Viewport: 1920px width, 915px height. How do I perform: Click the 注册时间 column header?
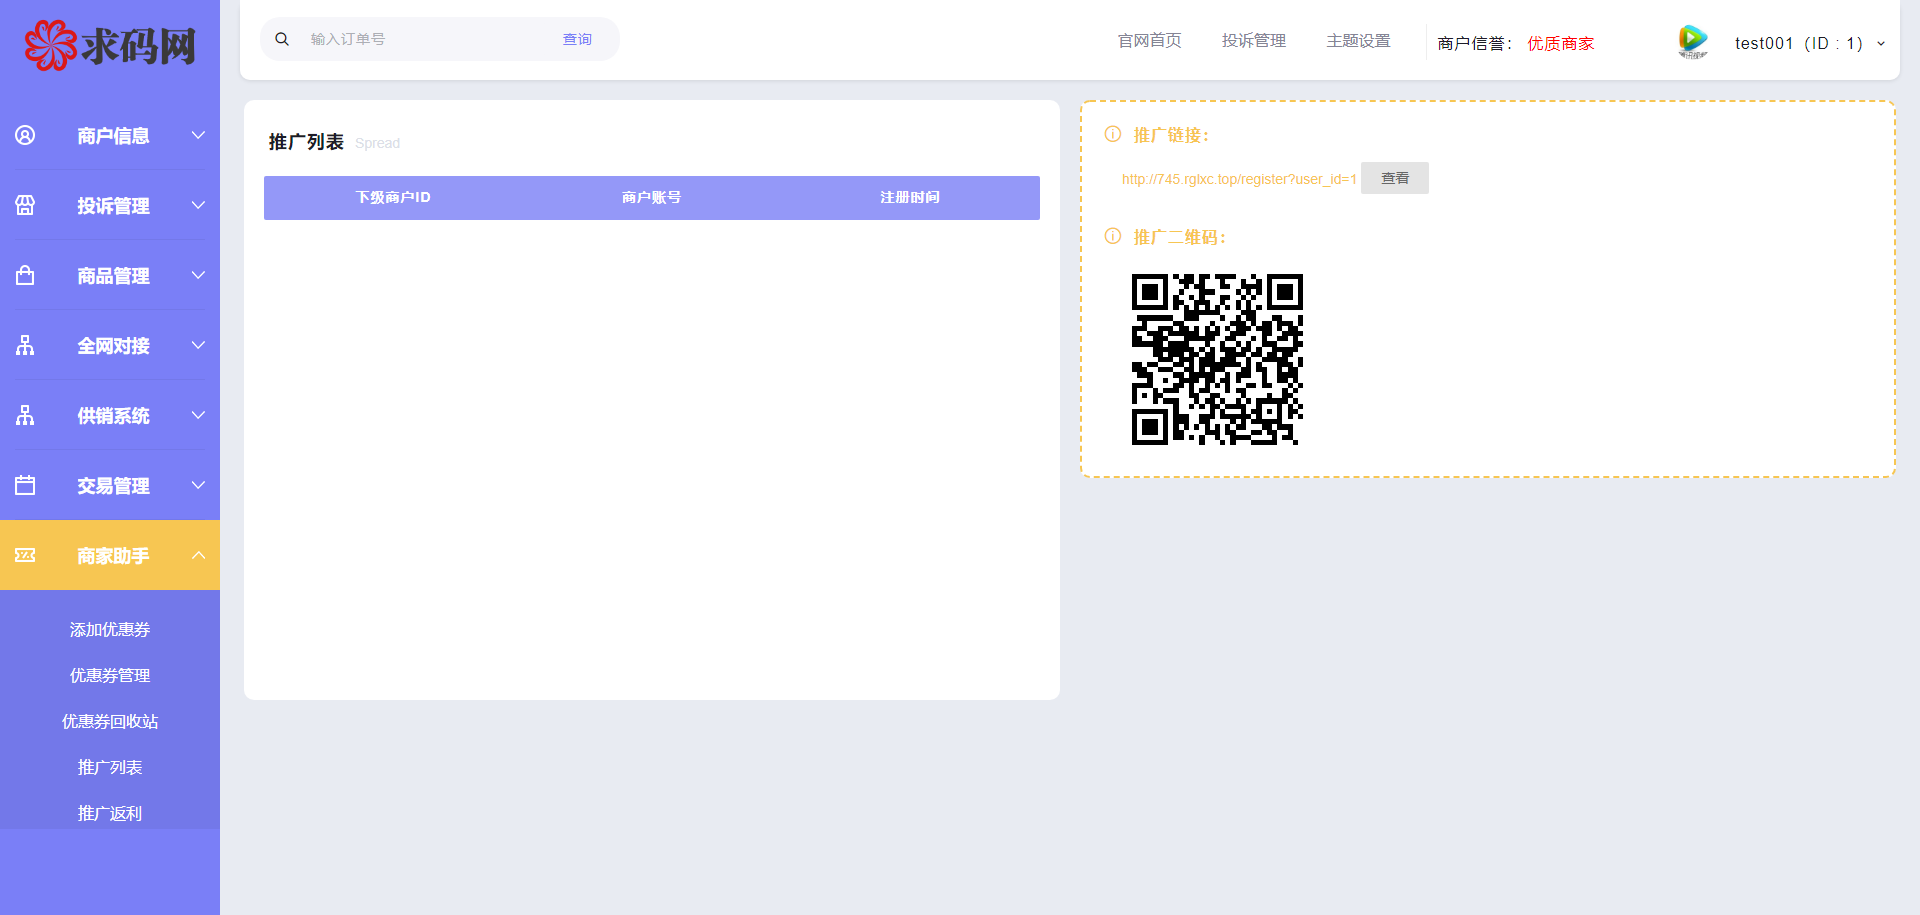click(x=910, y=198)
